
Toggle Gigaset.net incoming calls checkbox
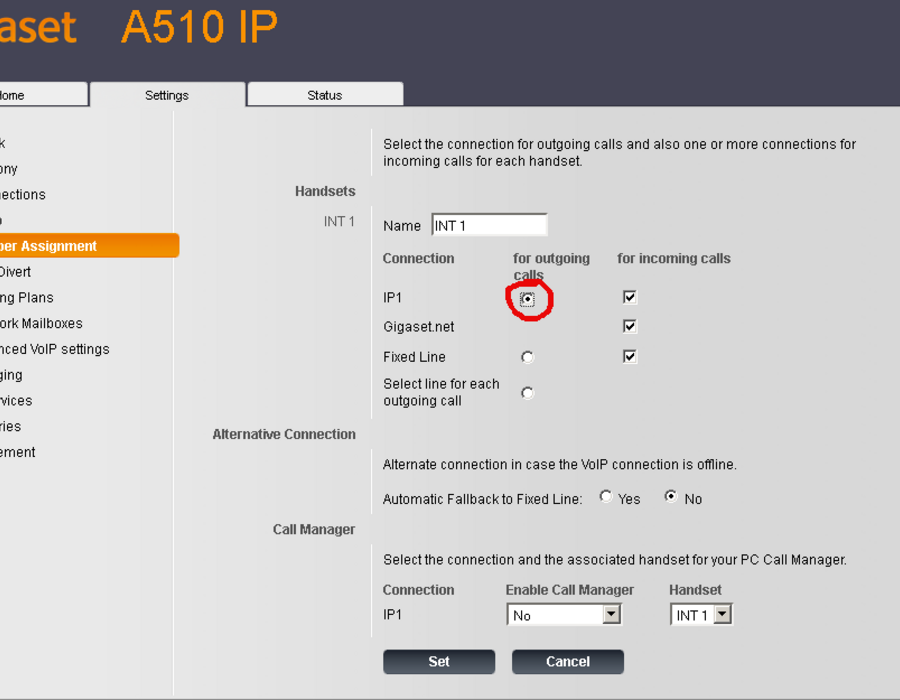click(x=630, y=326)
